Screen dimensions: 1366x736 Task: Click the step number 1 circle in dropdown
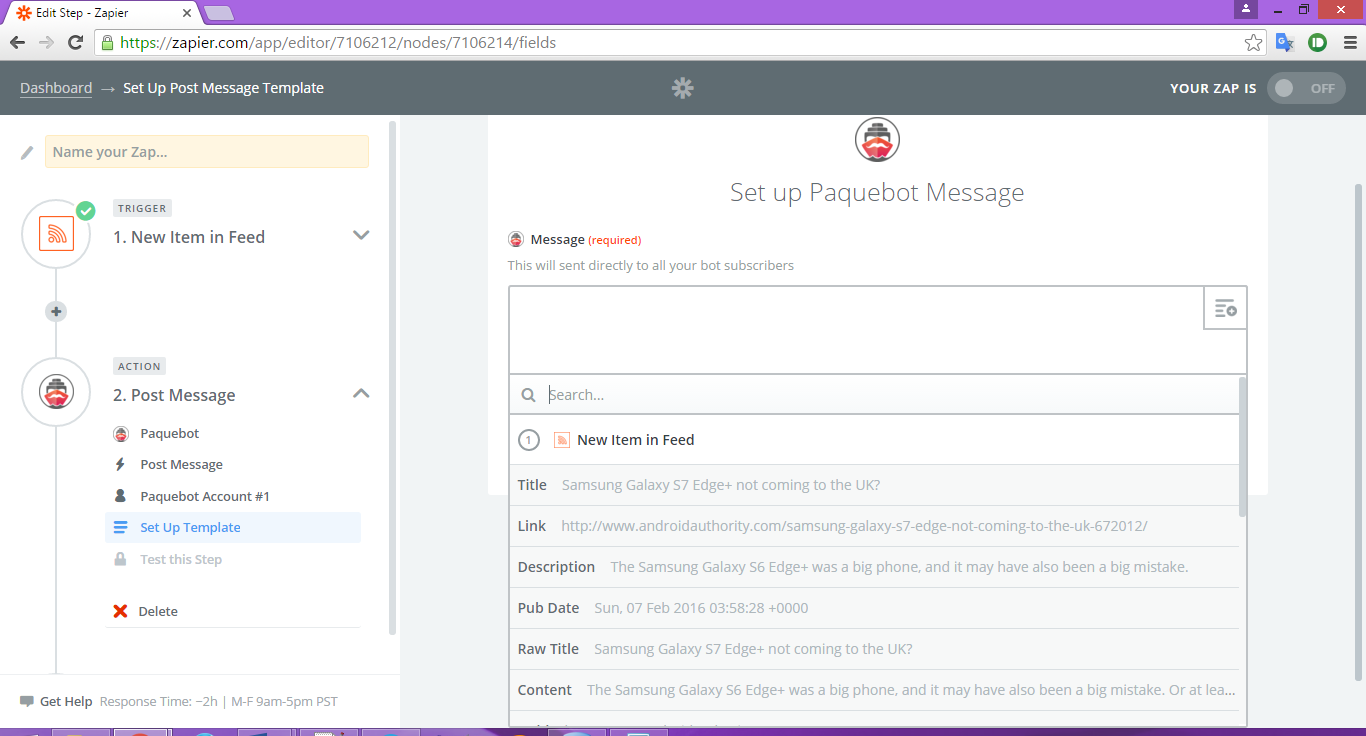click(x=529, y=440)
